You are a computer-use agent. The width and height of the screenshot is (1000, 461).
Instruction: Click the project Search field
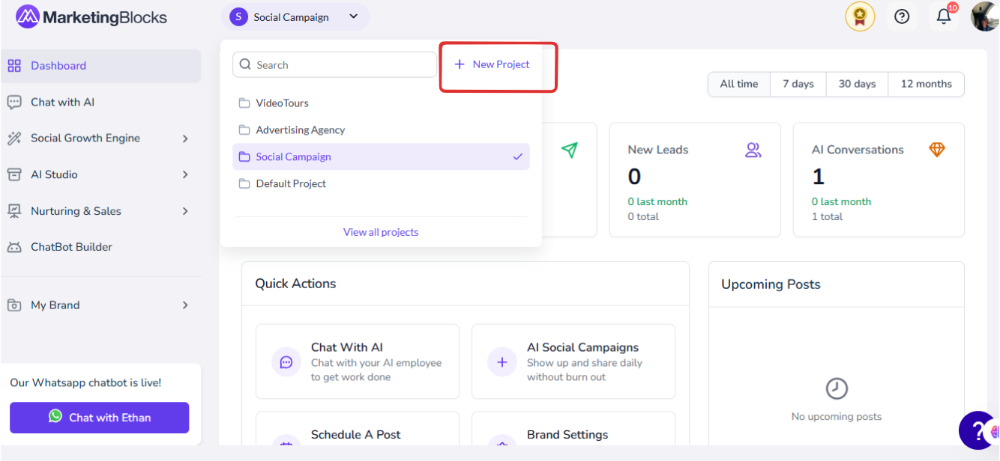tap(334, 65)
